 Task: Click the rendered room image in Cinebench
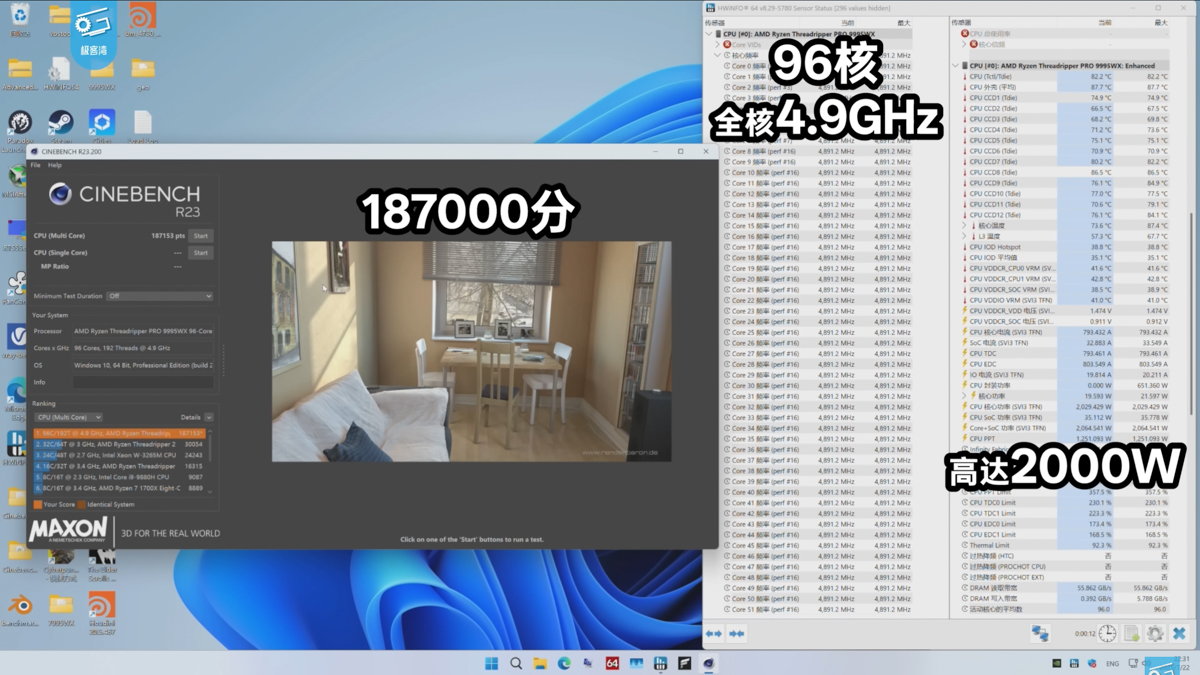(x=471, y=351)
